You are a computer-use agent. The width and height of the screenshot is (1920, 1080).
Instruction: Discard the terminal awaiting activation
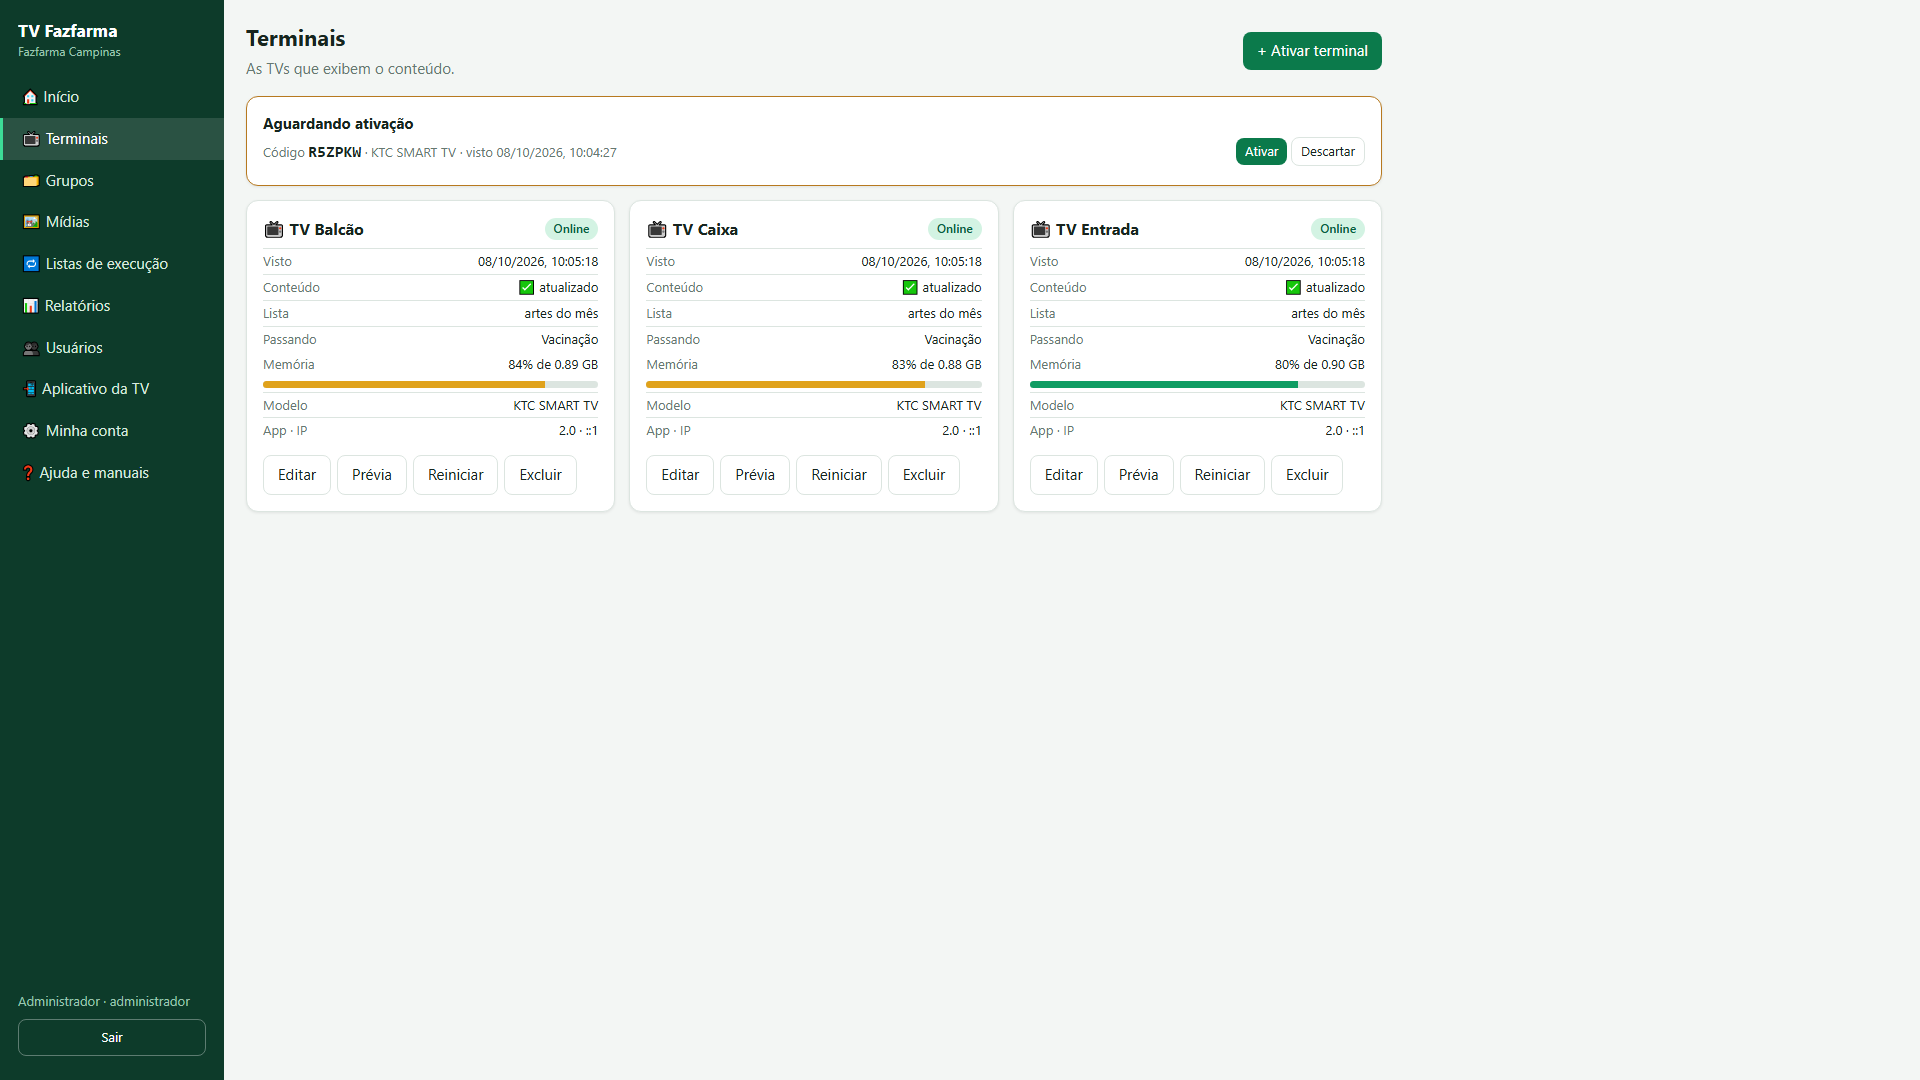click(1328, 152)
